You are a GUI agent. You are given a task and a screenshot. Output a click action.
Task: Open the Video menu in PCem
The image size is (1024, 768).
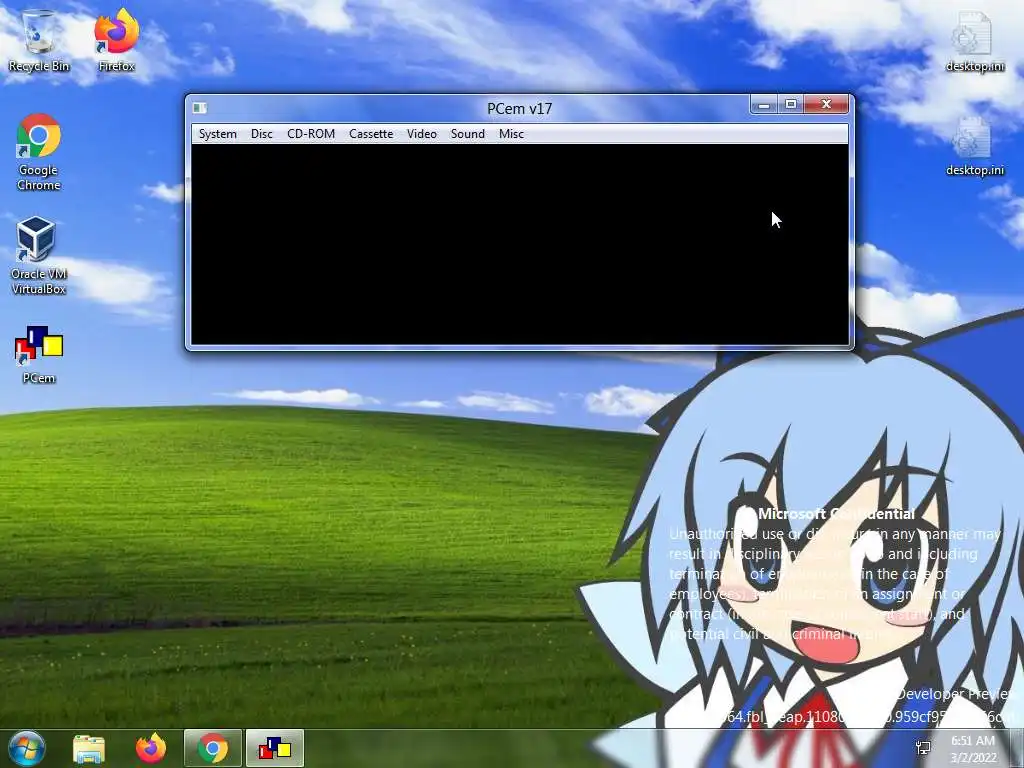coord(421,134)
